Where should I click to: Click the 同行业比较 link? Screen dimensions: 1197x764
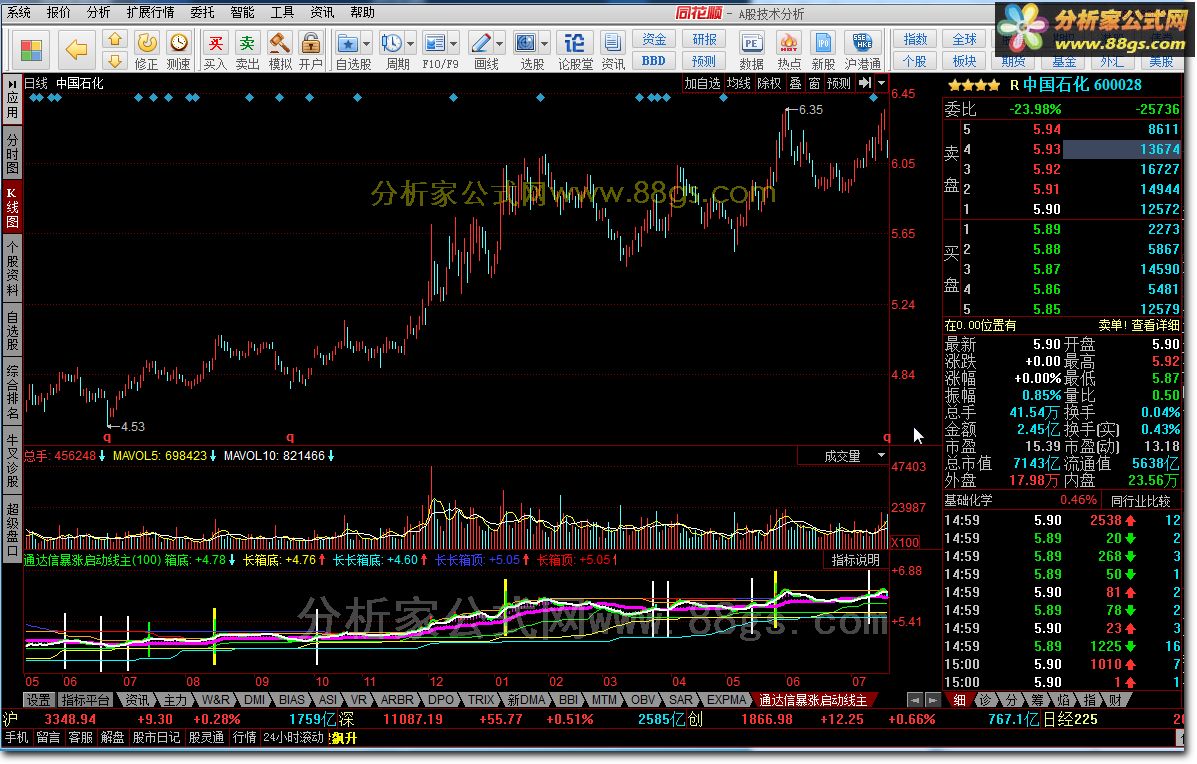[1141, 501]
